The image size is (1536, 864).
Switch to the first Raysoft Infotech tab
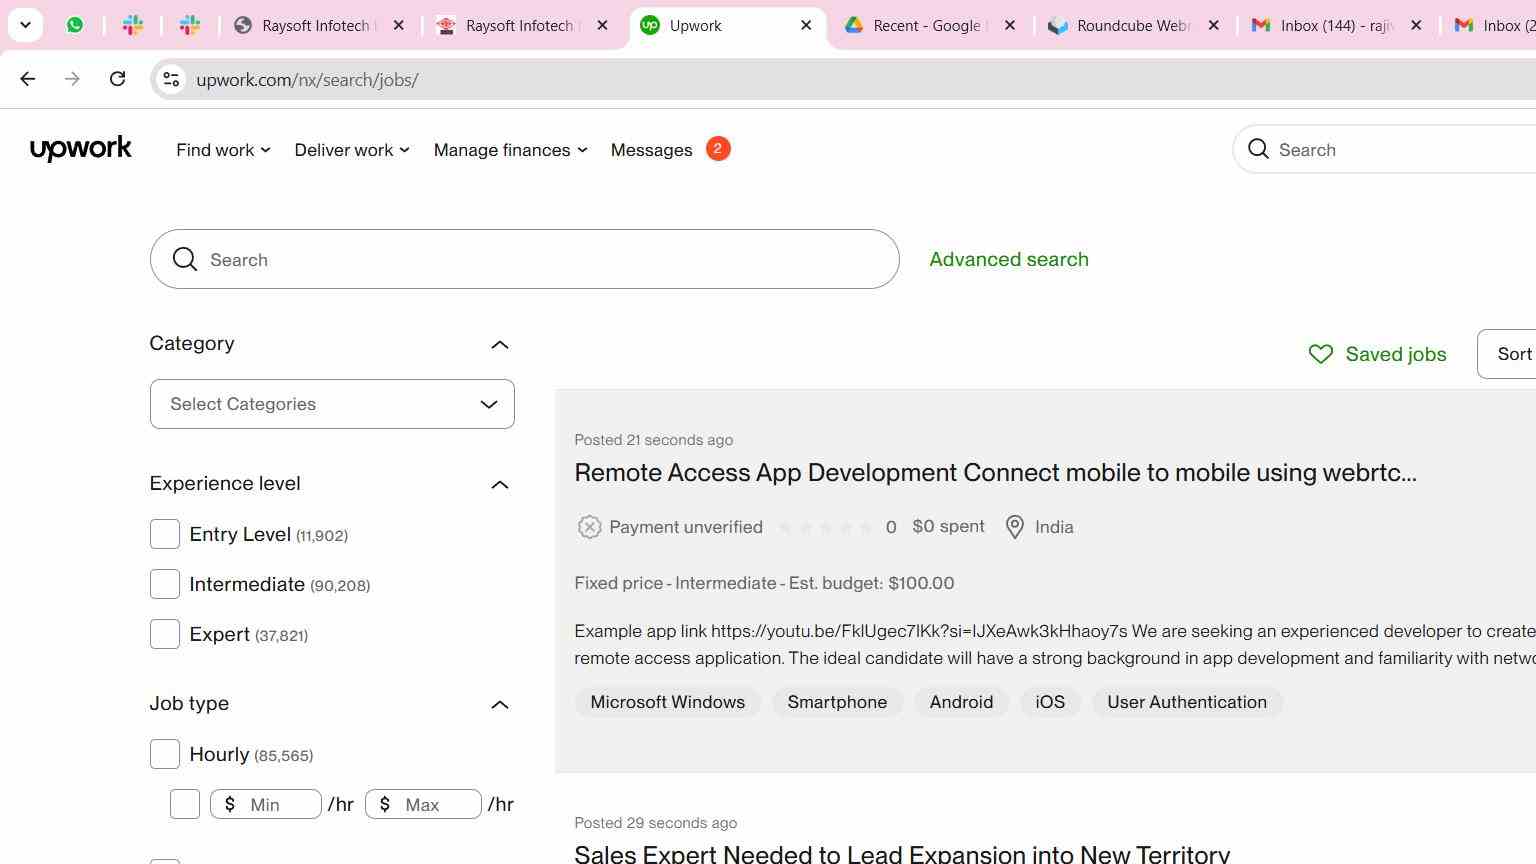(x=318, y=26)
